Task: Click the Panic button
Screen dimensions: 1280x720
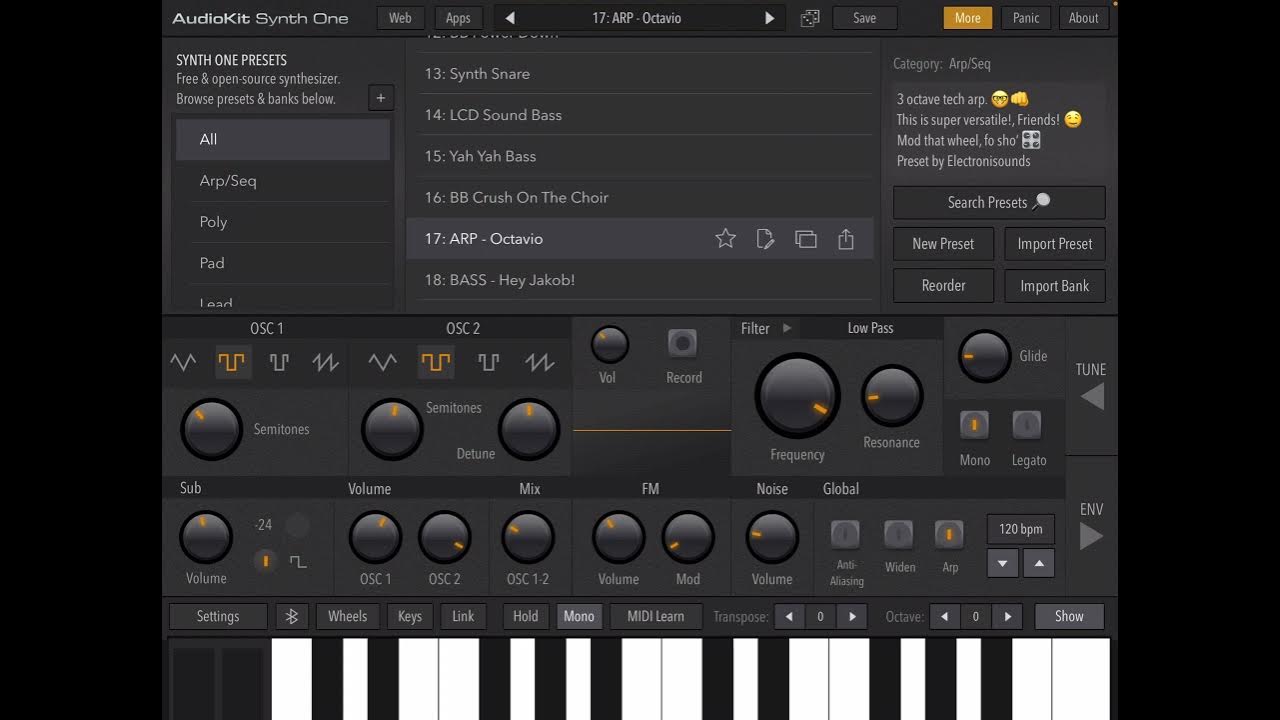Action: [x=1026, y=18]
